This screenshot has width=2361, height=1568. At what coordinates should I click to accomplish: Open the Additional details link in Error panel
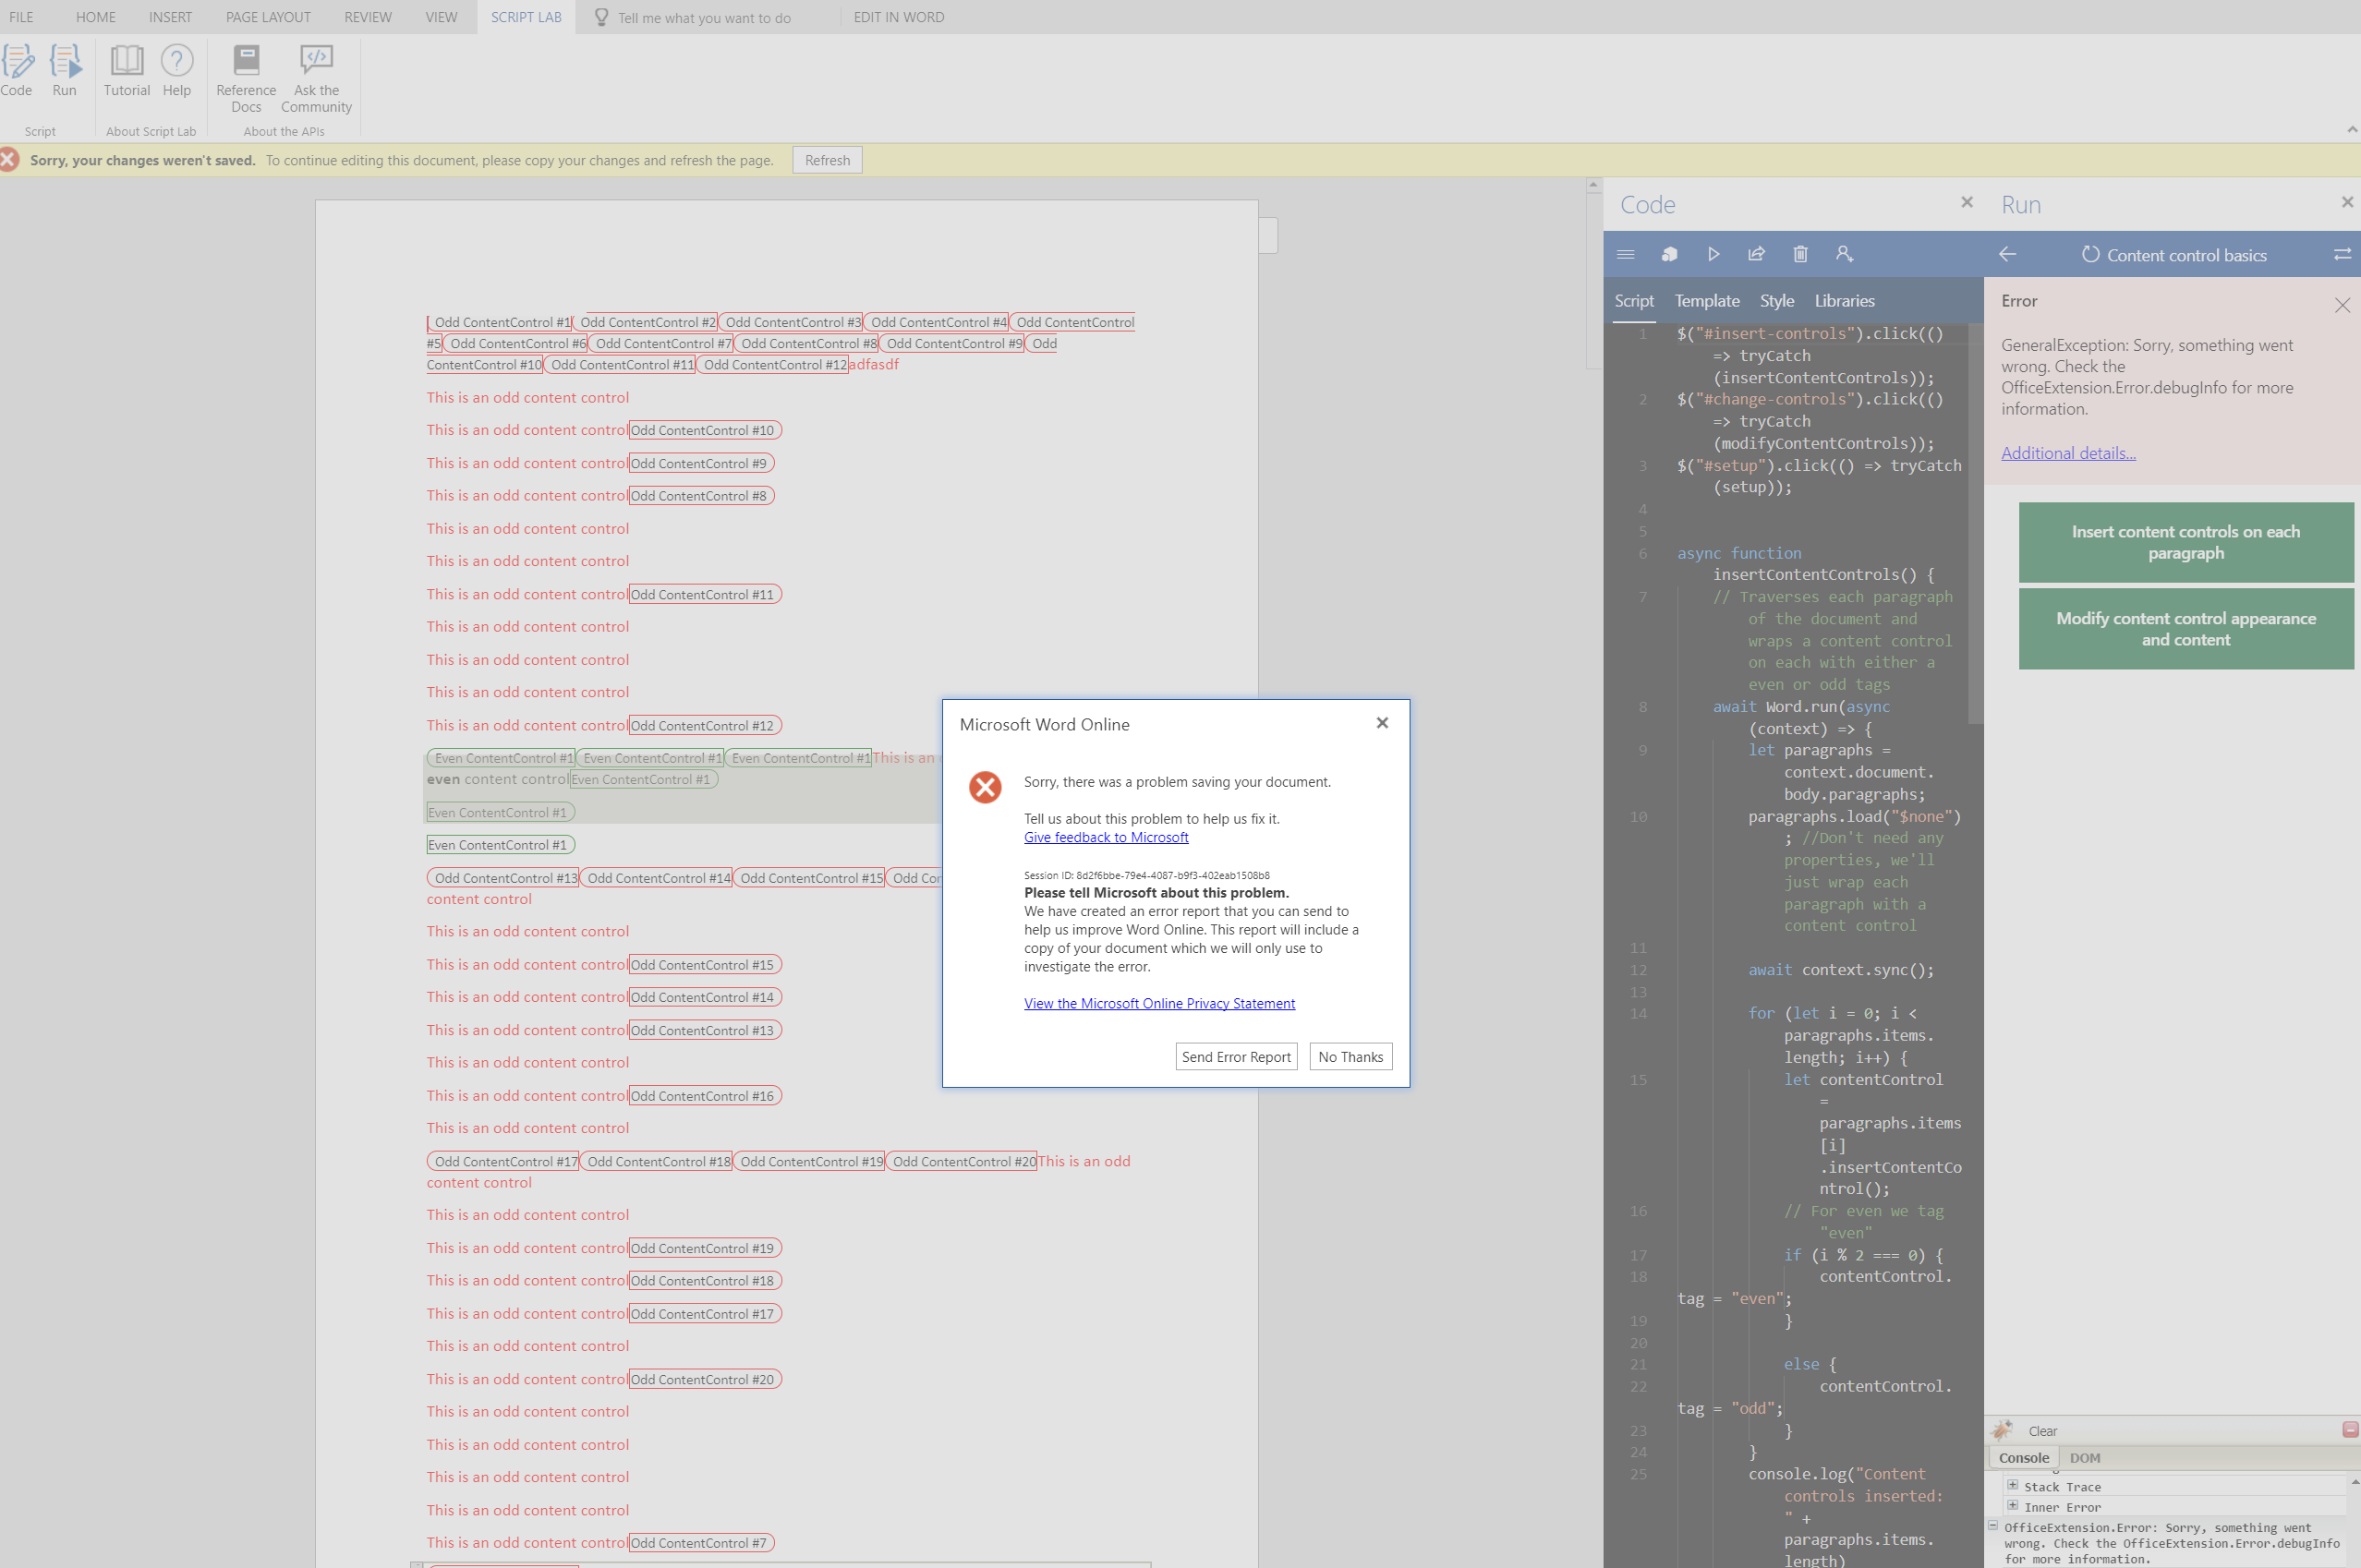click(x=2068, y=453)
